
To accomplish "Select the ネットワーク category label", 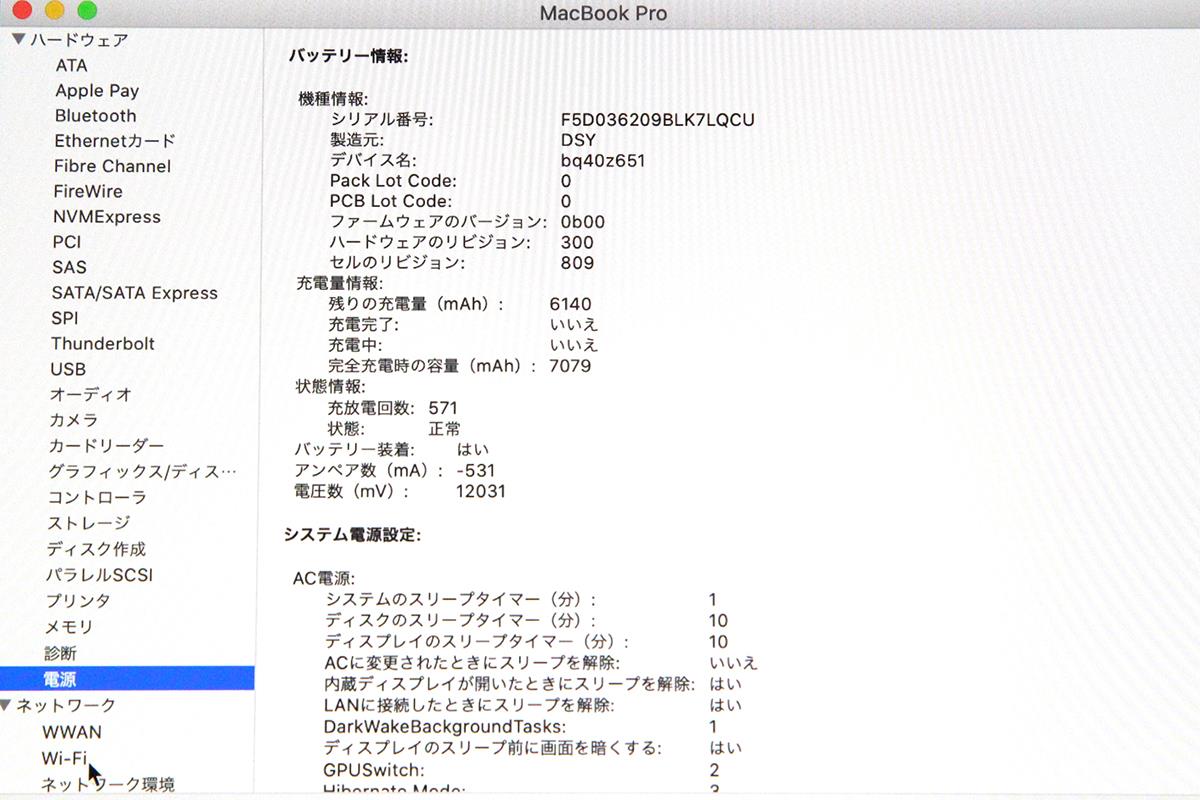I will 66,705.
